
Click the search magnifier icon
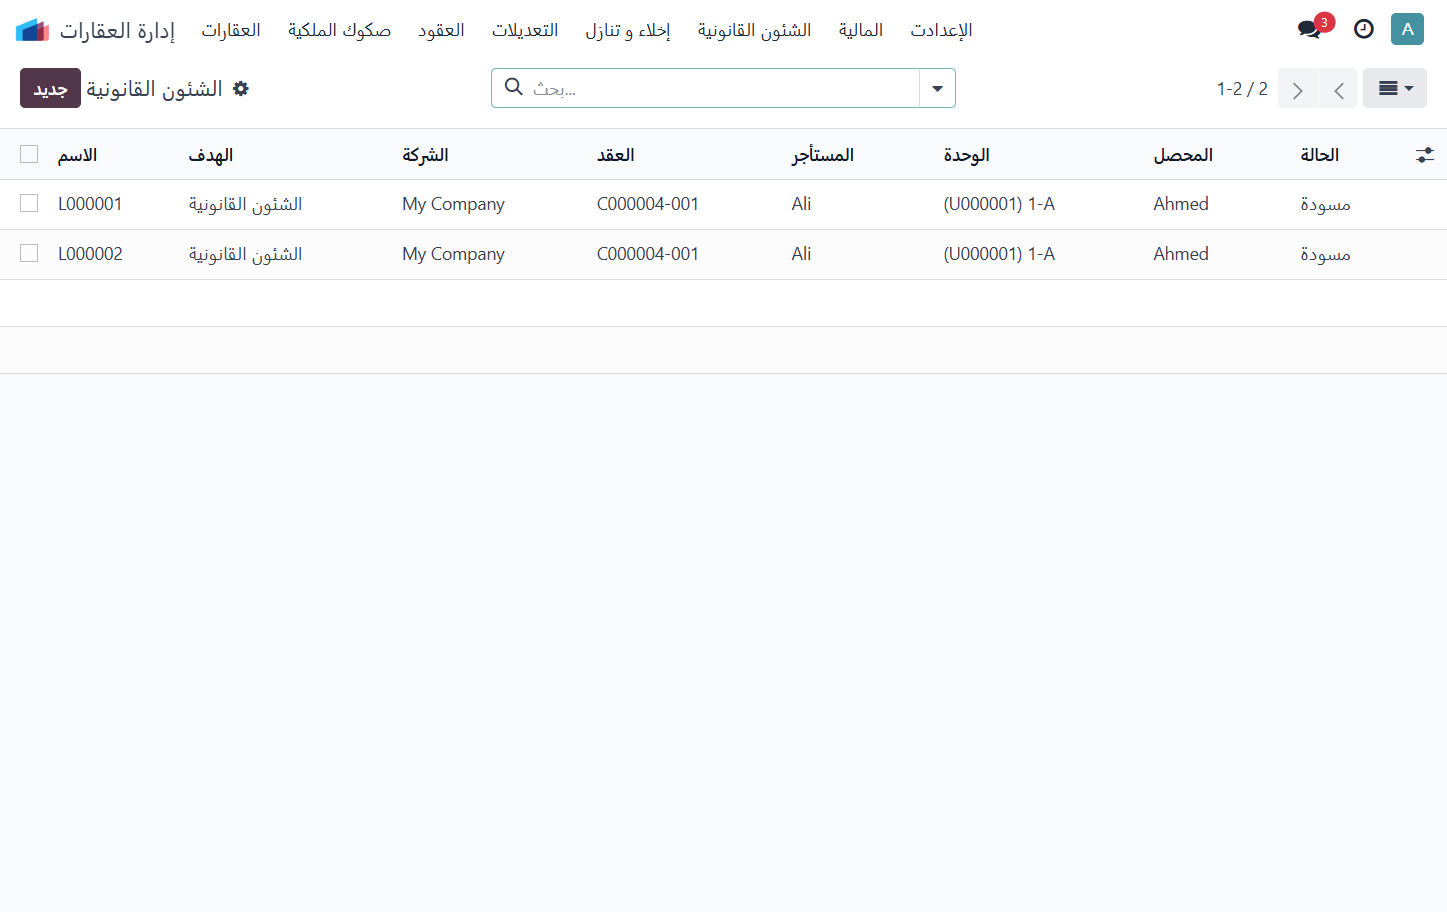click(514, 87)
